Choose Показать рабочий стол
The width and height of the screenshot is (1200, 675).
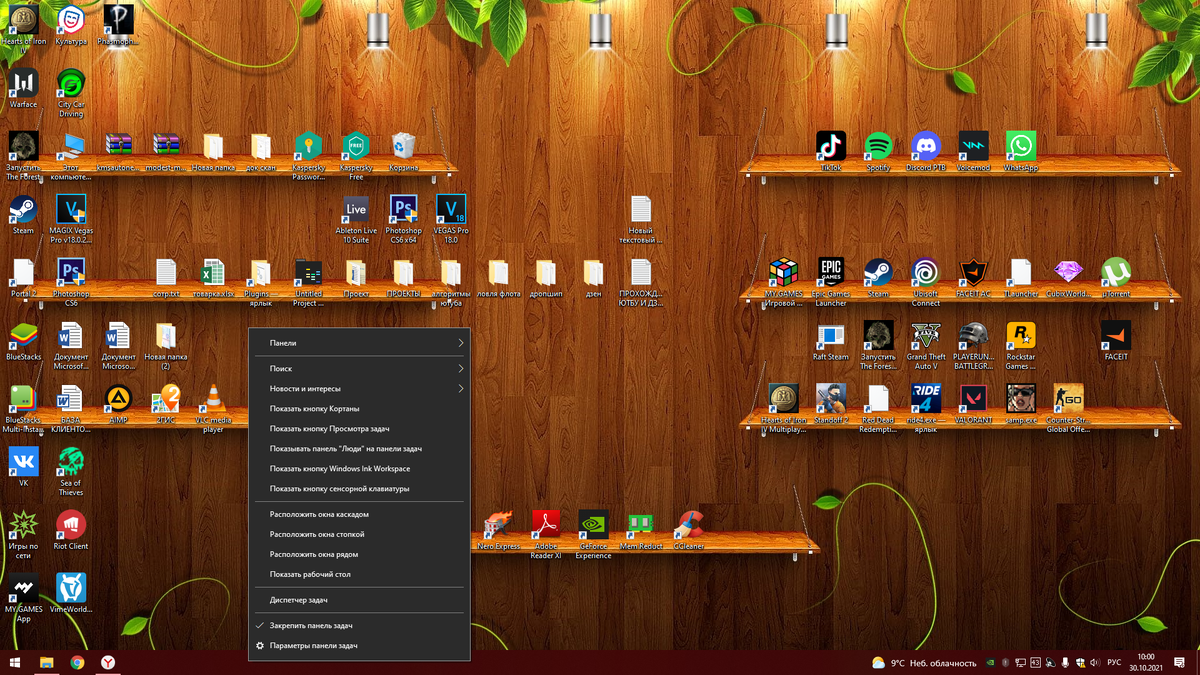coord(359,574)
